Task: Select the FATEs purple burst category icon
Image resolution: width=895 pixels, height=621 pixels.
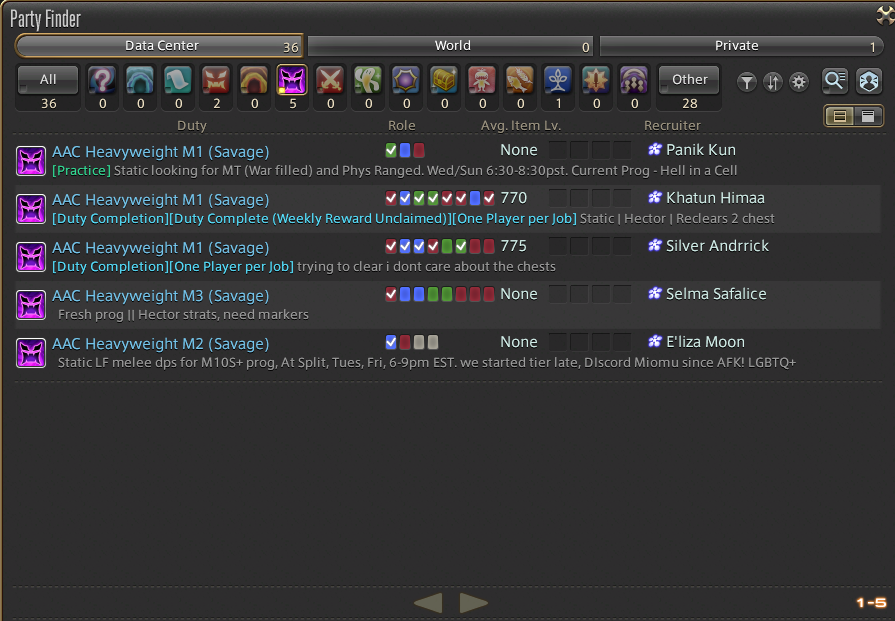Action: click(406, 80)
